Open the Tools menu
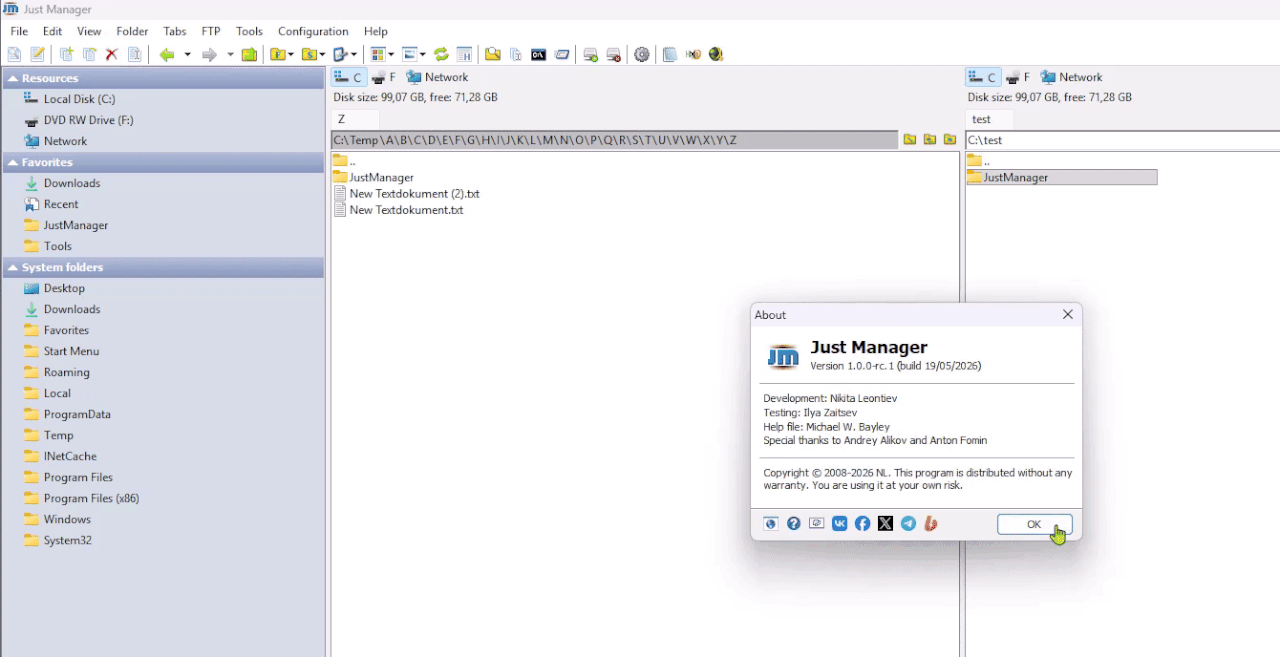The height and width of the screenshot is (657, 1280). (249, 31)
